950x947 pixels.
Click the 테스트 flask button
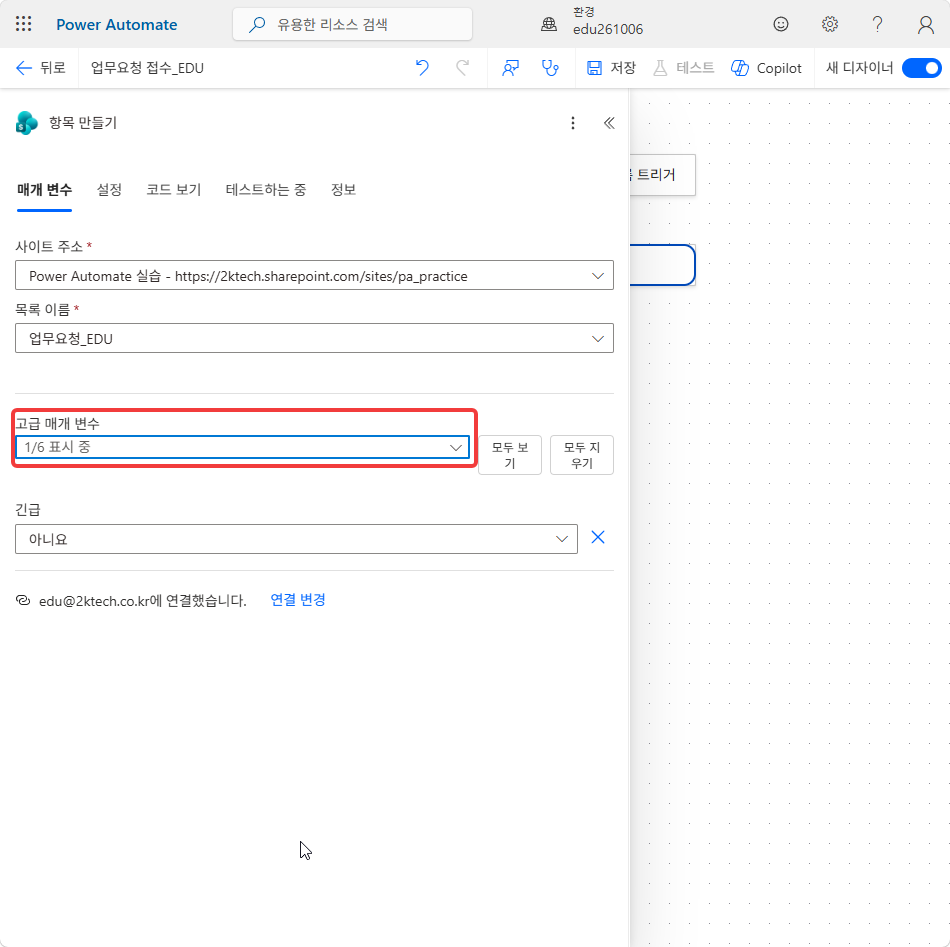click(x=684, y=68)
